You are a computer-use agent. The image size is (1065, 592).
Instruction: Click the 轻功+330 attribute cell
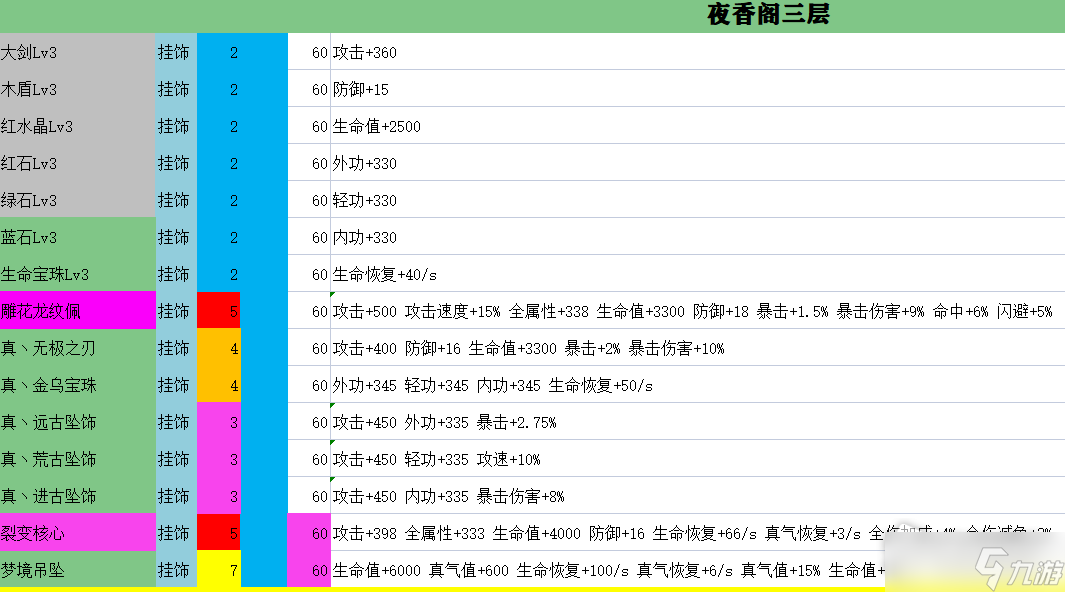(x=698, y=200)
